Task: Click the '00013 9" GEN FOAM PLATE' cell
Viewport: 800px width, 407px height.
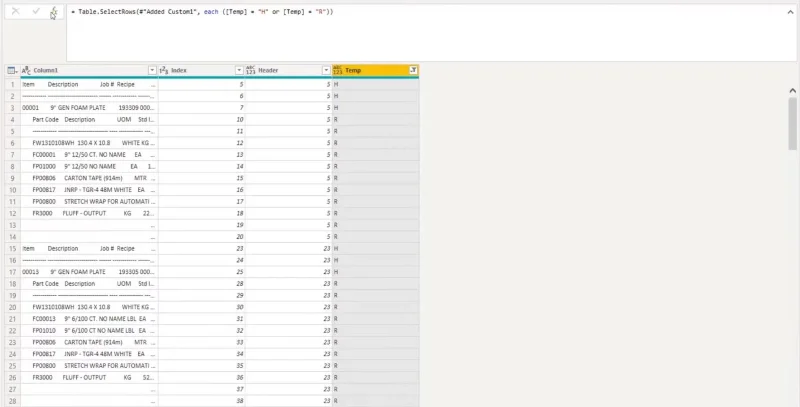Action: click(89, 272)
